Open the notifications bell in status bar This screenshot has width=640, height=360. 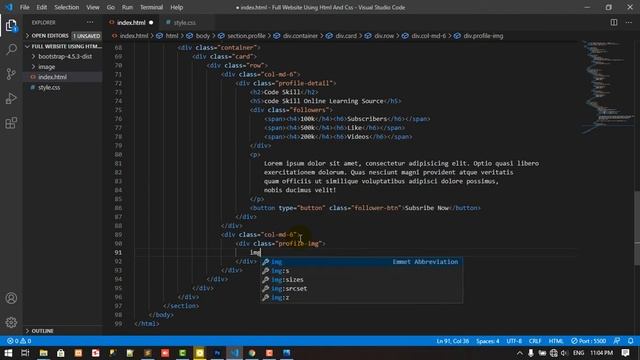[631, 341]
